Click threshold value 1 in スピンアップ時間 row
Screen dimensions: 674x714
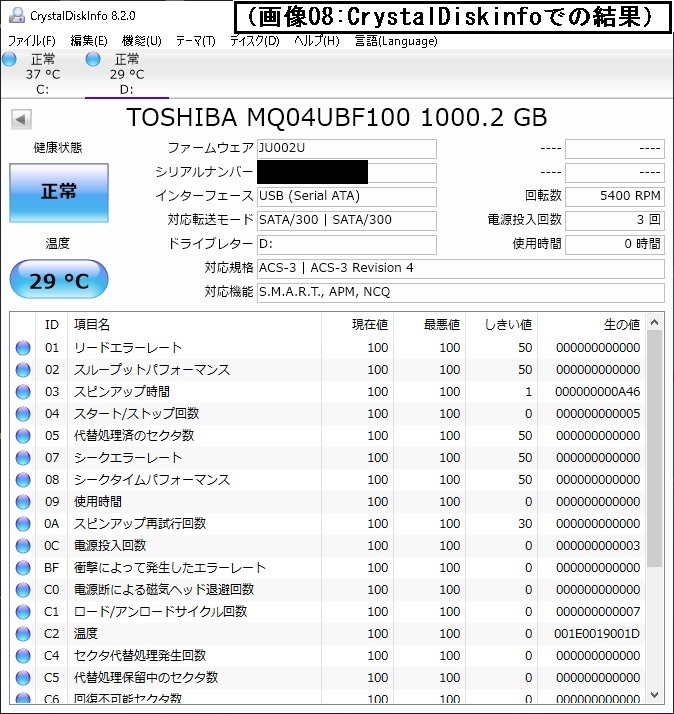(528, 392)
